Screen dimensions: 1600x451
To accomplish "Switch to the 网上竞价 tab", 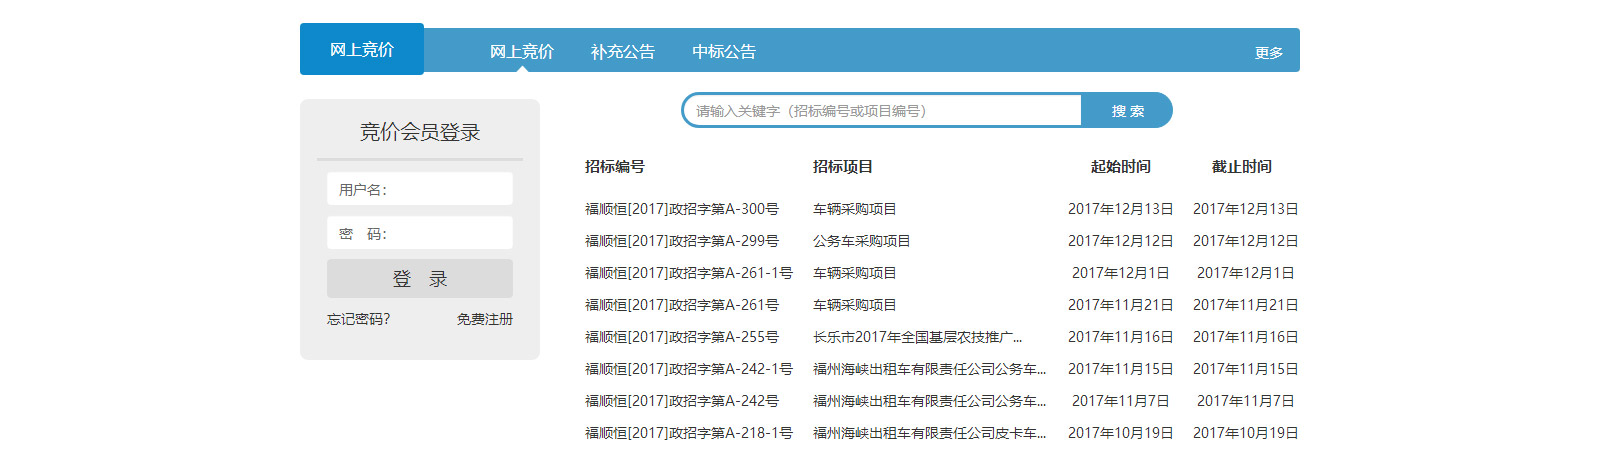I will 521,51.
